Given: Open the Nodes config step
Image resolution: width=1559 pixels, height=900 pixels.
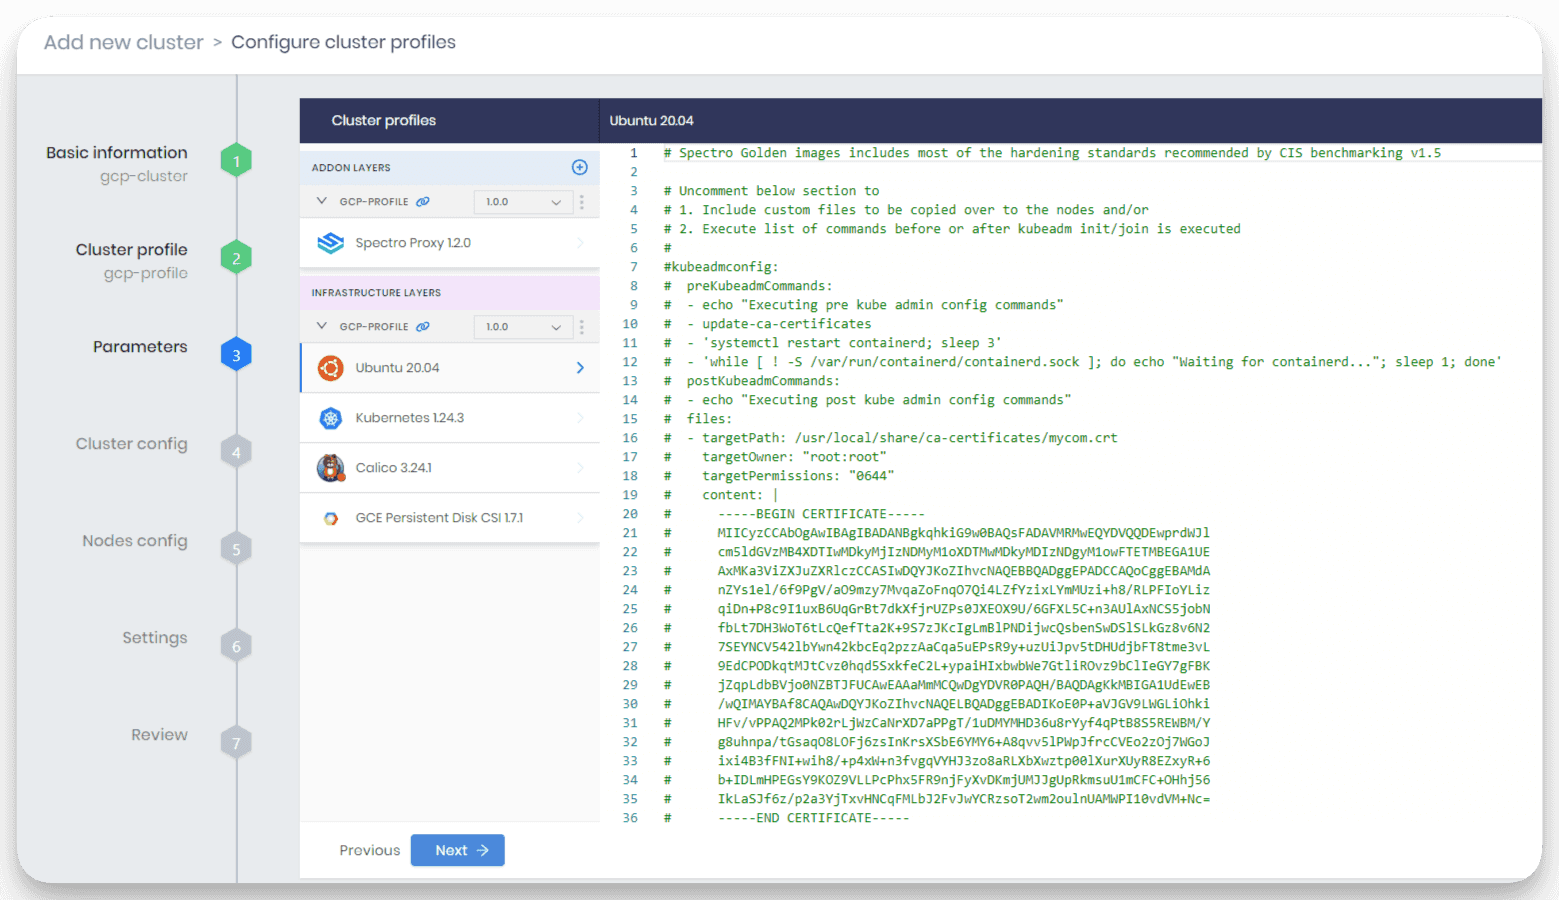Looking at the screenshot, I should (x=135, y=540).
